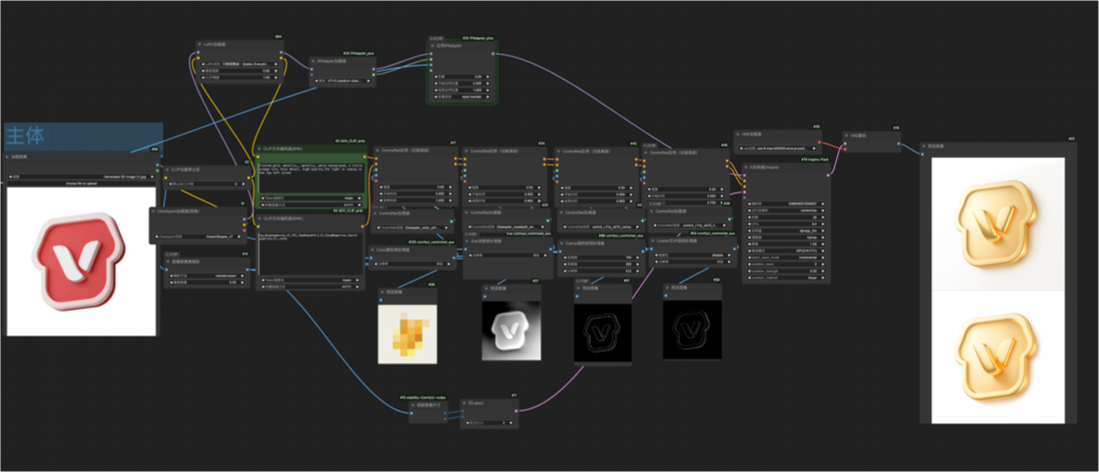Collapse the LoRA loader node via its title dot
This screenshot has height=472, width=1099.
199,44
